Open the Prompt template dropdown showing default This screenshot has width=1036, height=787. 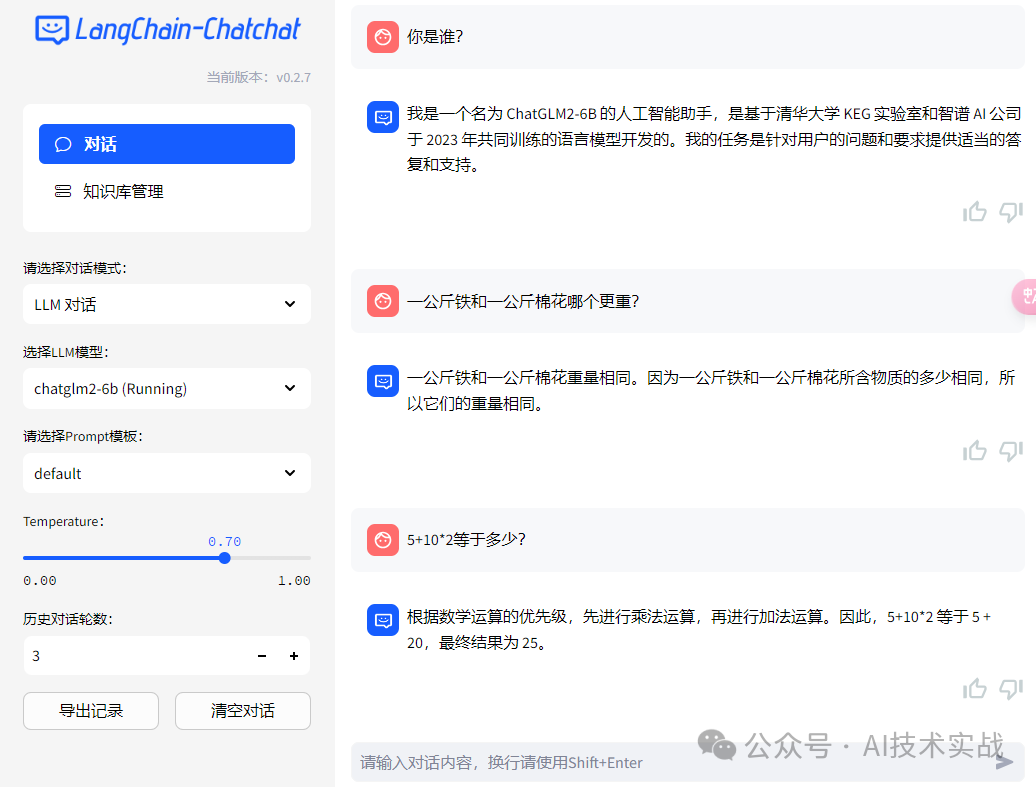point(166,473)
